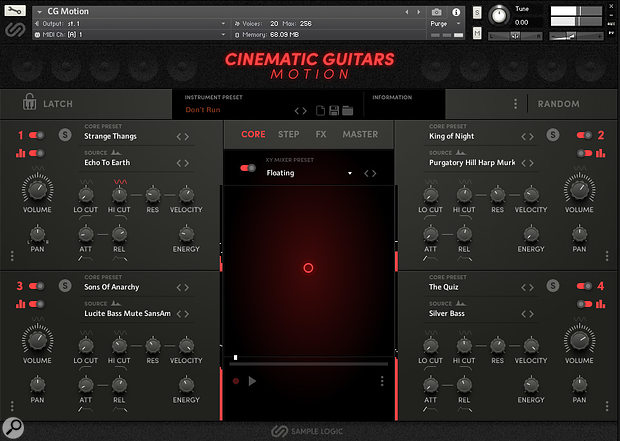Click the Don't Run instrument preset name
The width and height of the screenshot is (620, 441).
[203, 110]
